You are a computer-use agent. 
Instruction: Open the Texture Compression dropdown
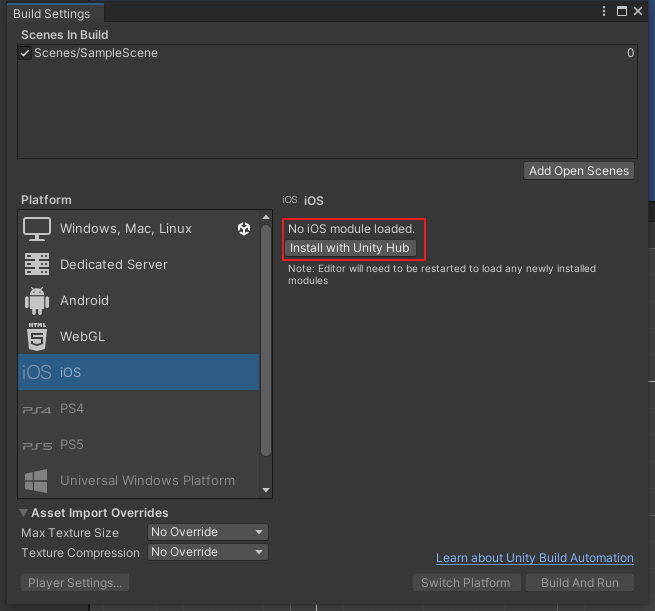point(208,552)
